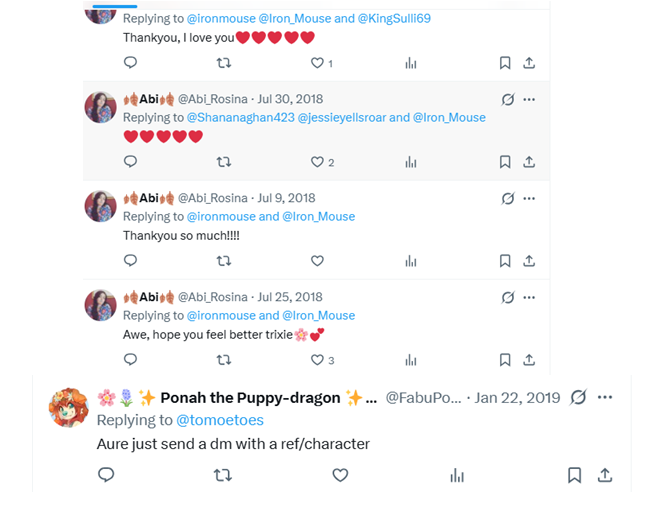661x512 pixels.
Task: Reply to the 'Thankyou so much!!!!' tweet
Action: tap(130, 261)
